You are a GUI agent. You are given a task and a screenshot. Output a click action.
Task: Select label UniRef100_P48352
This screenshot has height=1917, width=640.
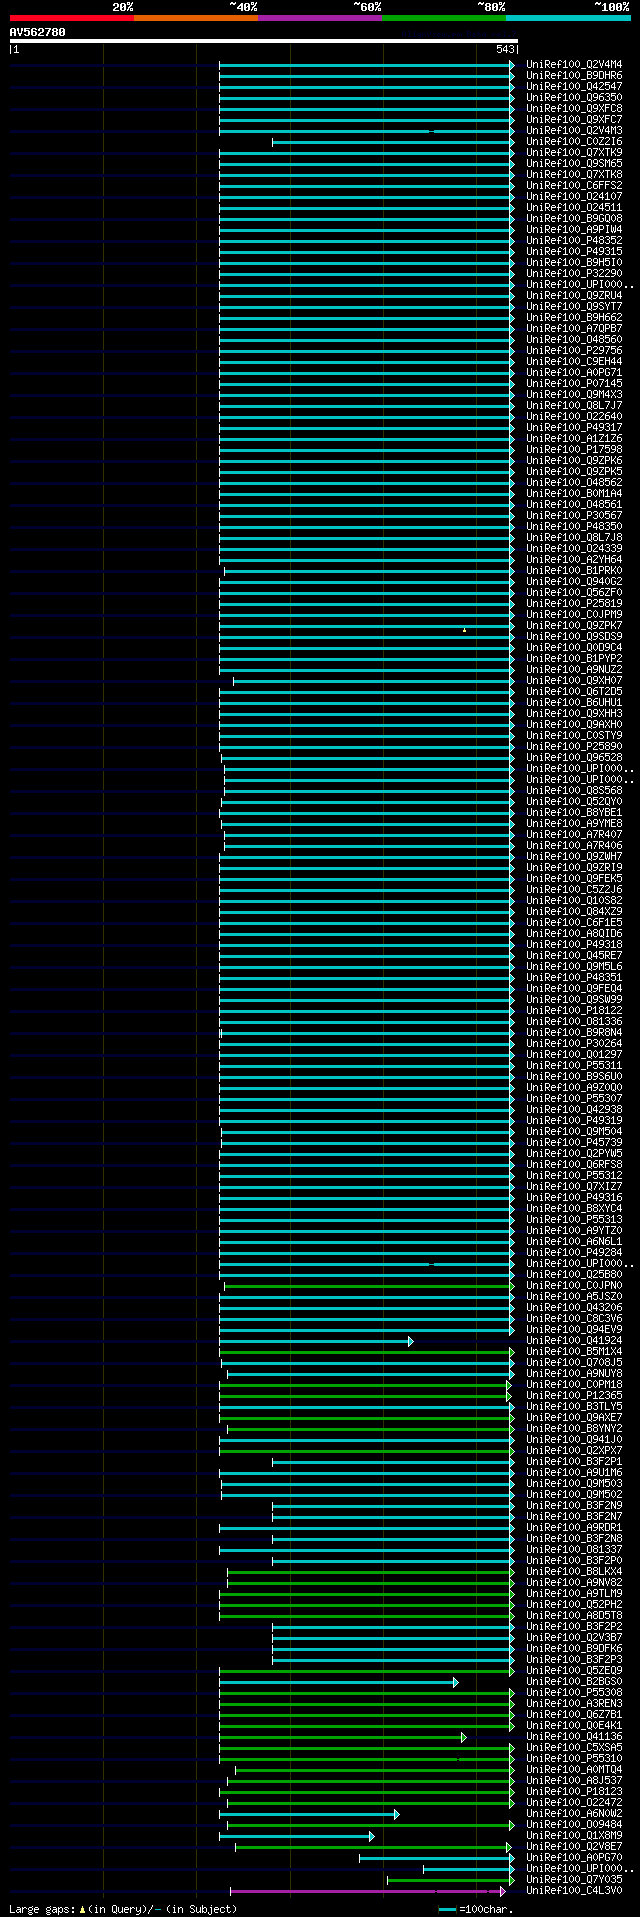(x=574, y=240)
